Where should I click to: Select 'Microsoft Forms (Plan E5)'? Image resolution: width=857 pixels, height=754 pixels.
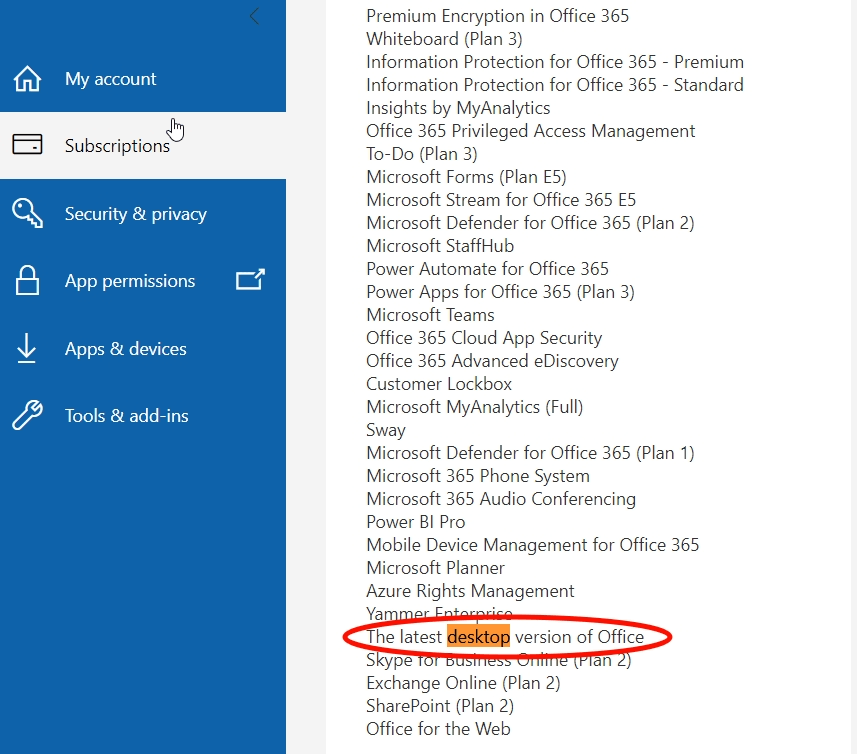466,177
